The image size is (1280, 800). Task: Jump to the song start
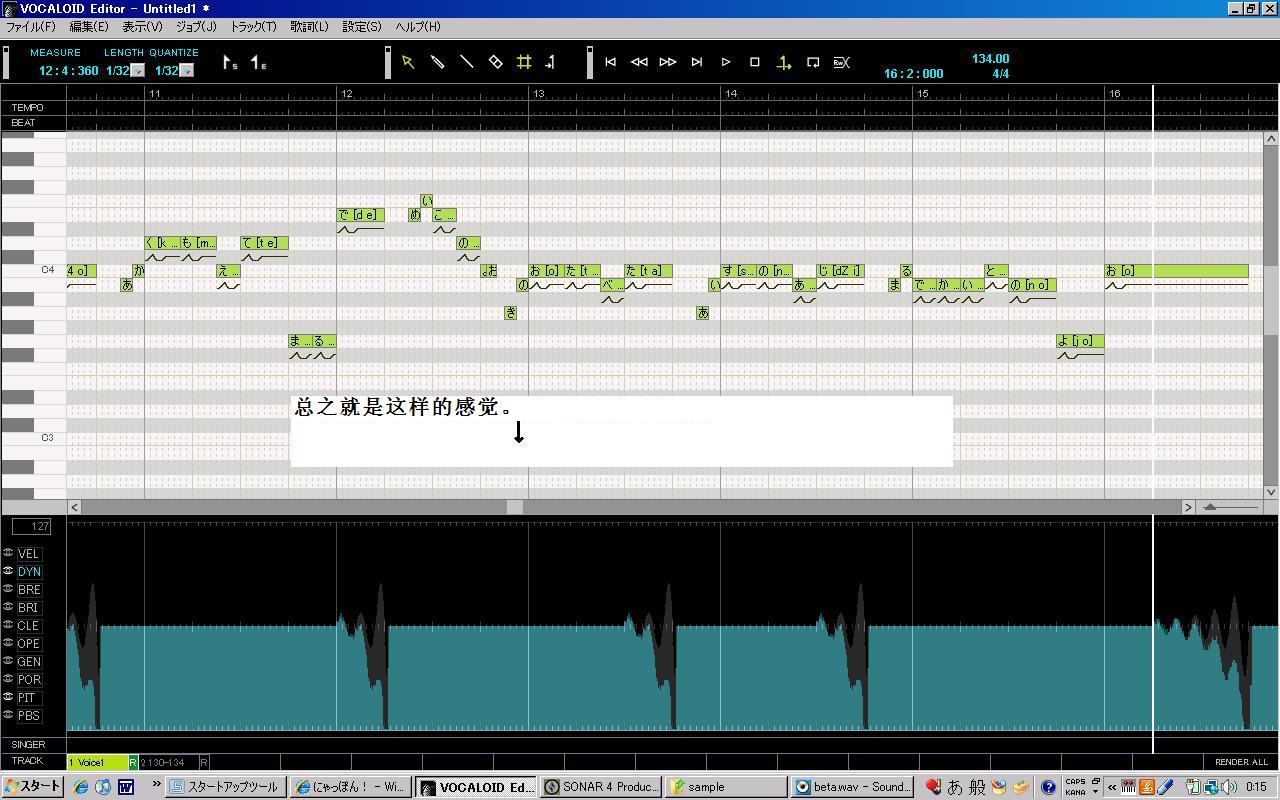coord(610,62)
